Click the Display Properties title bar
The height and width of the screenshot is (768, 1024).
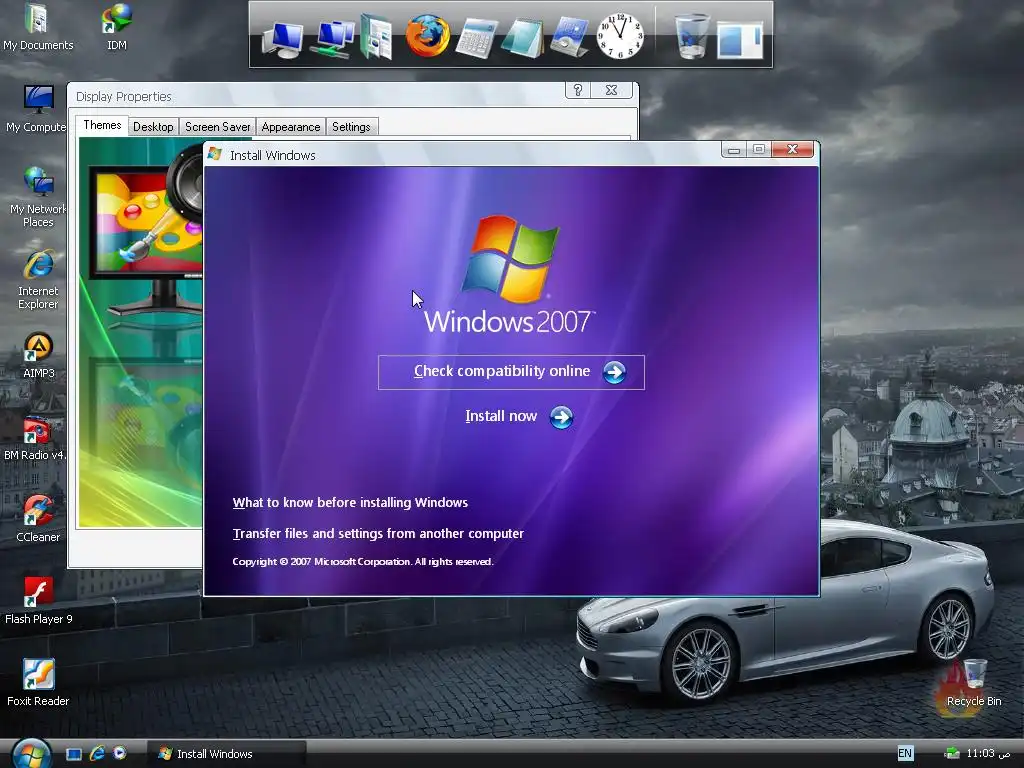pos(316,96)
